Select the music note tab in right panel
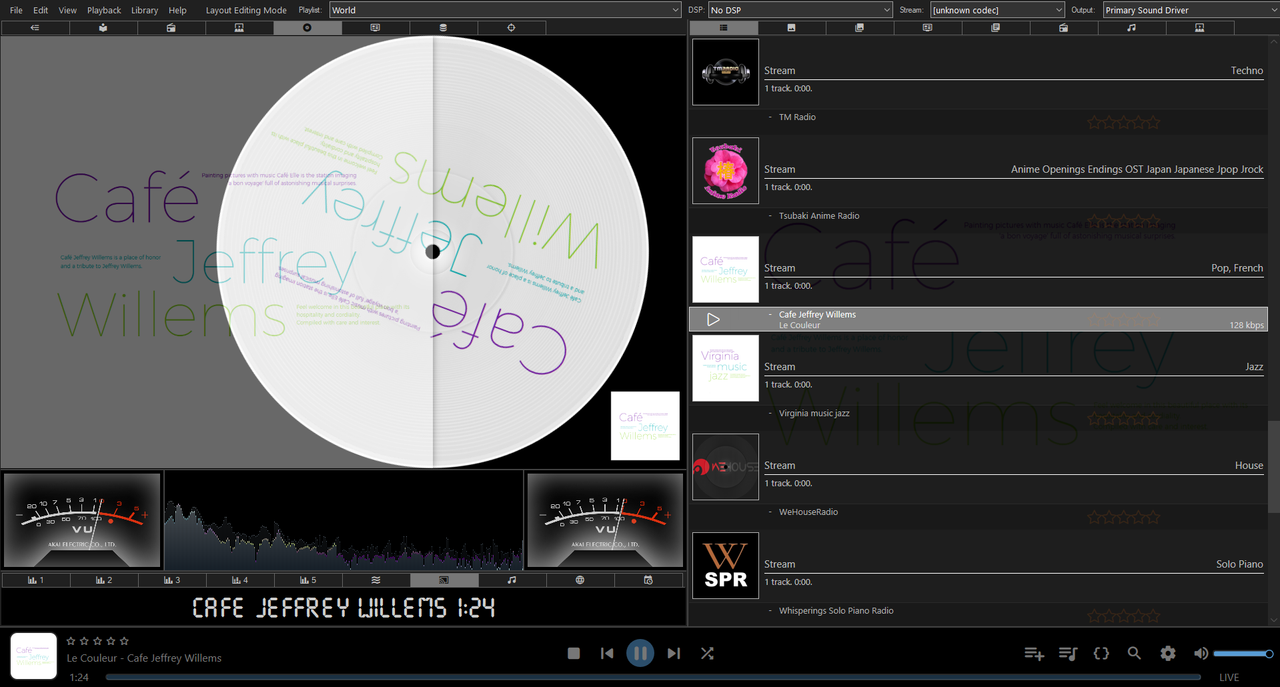 pyautogui.click(x=1131, y=28)
